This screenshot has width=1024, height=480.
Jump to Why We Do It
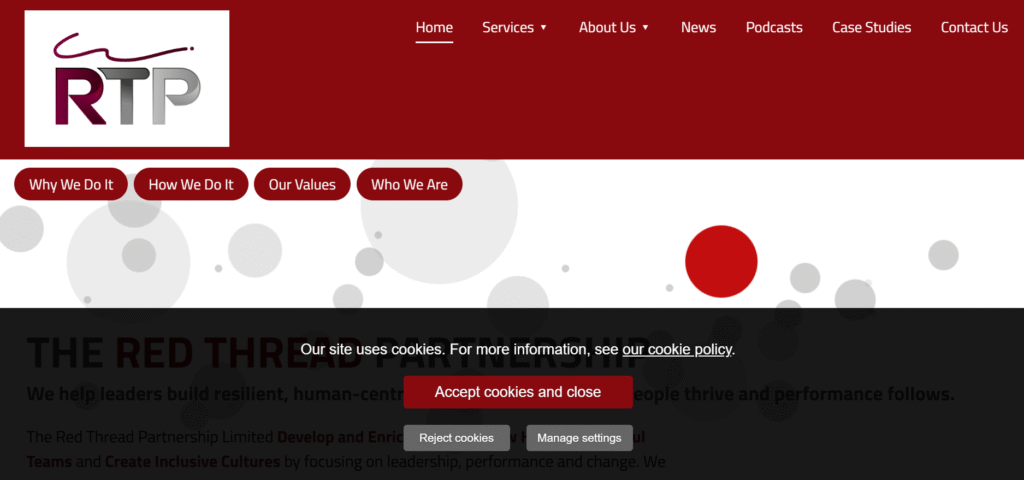[x=71, y=184]
